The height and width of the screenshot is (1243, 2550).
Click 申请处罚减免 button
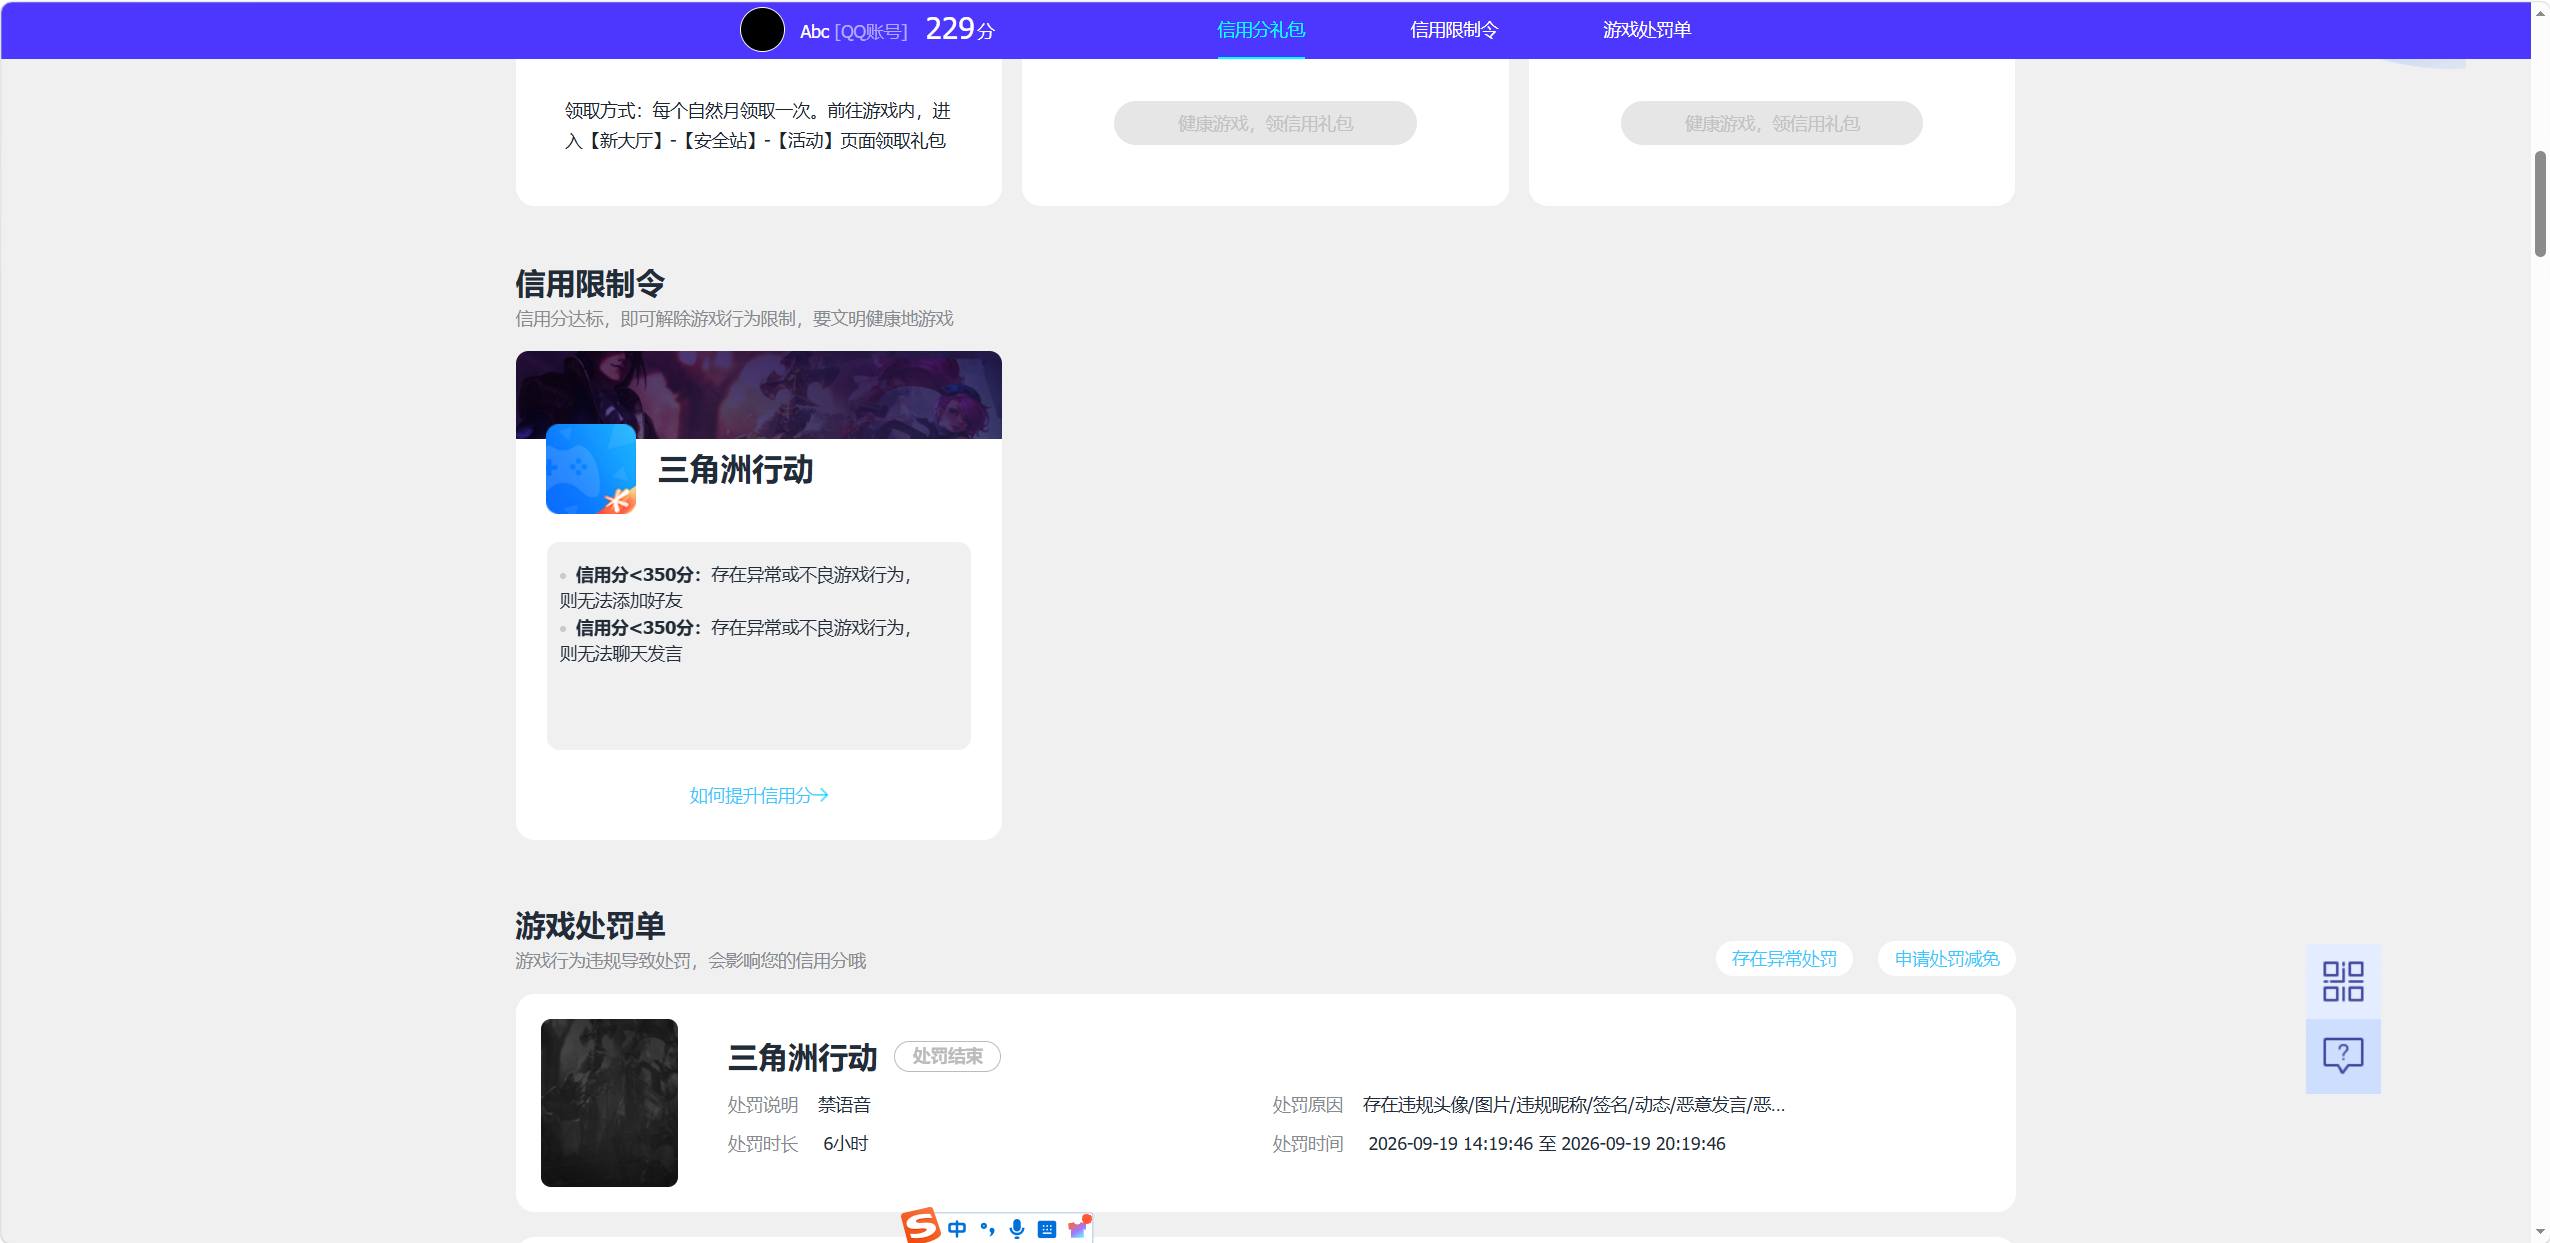pos(1947,959)
